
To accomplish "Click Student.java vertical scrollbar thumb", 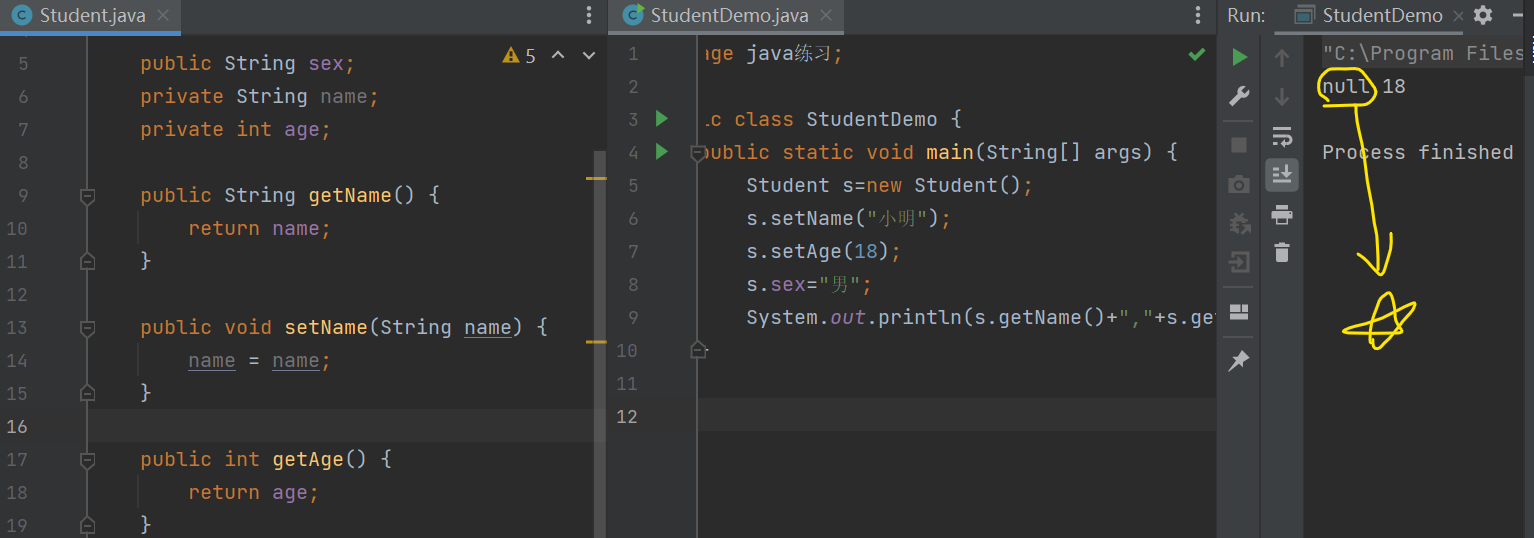I will [x=600, y=343].
